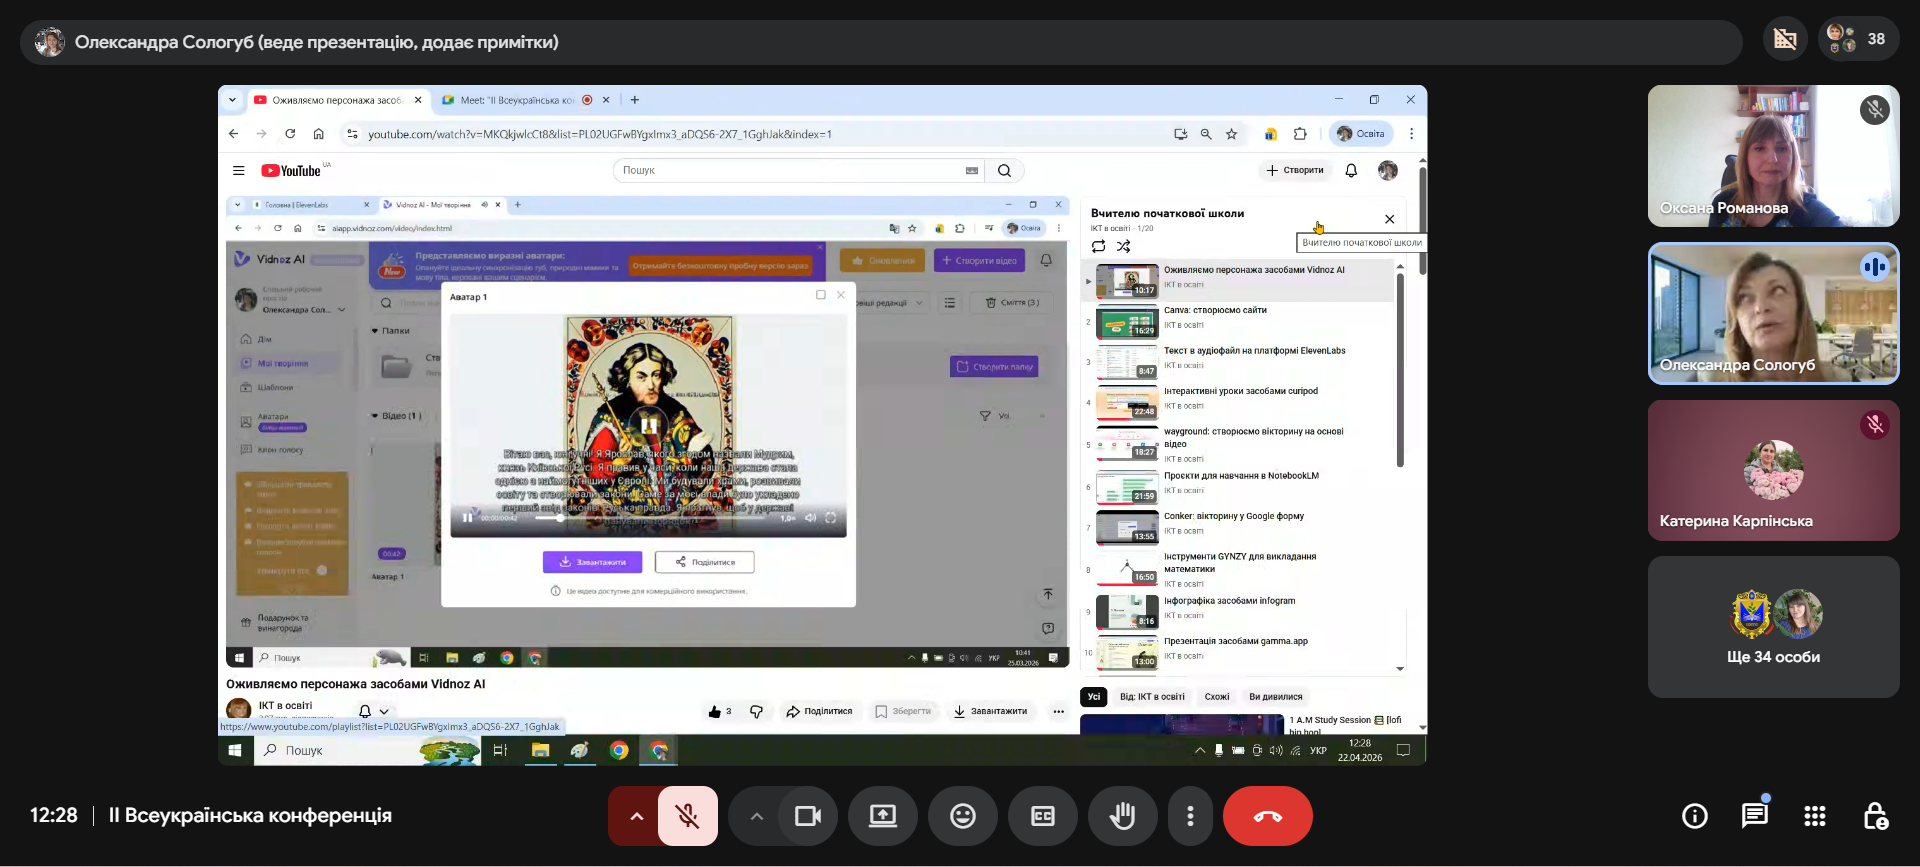Viewport: 1920px width, 867px height.
Task: Show all 38 participants list
Action: [1859, 40]
